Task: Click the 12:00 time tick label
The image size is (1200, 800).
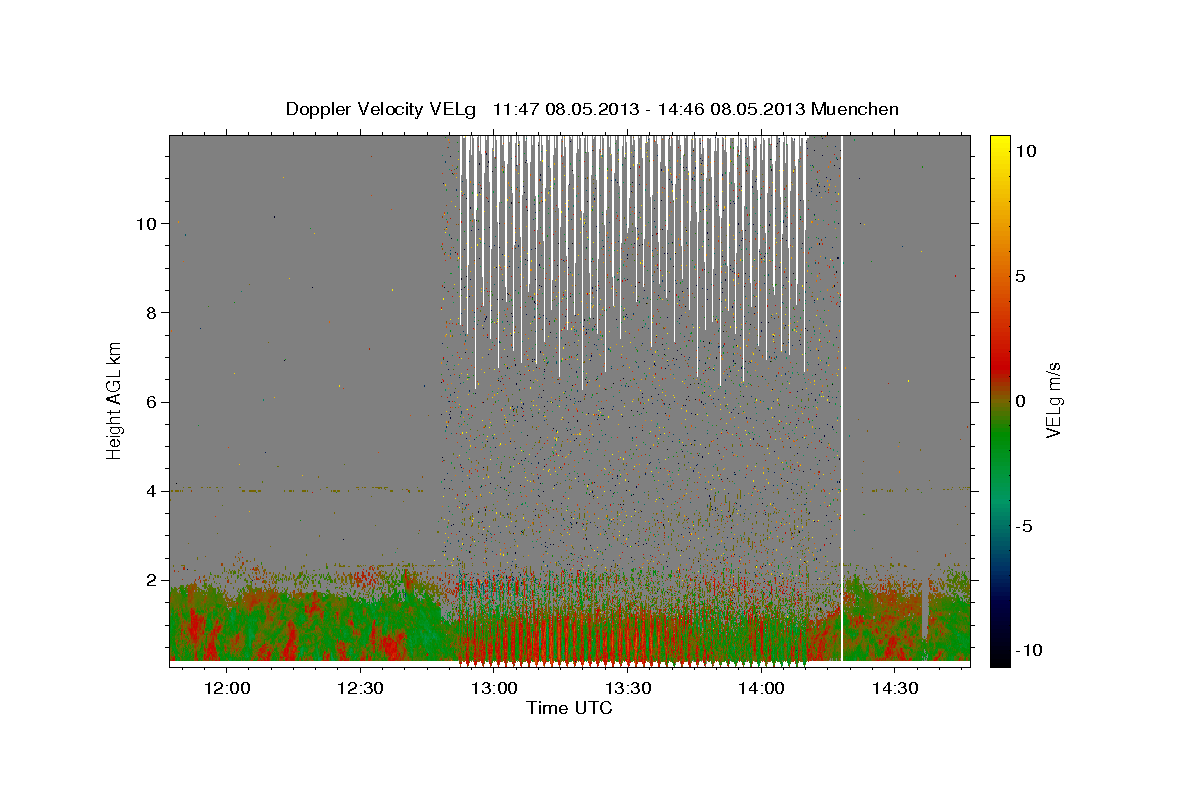Action: pos(227,688)
